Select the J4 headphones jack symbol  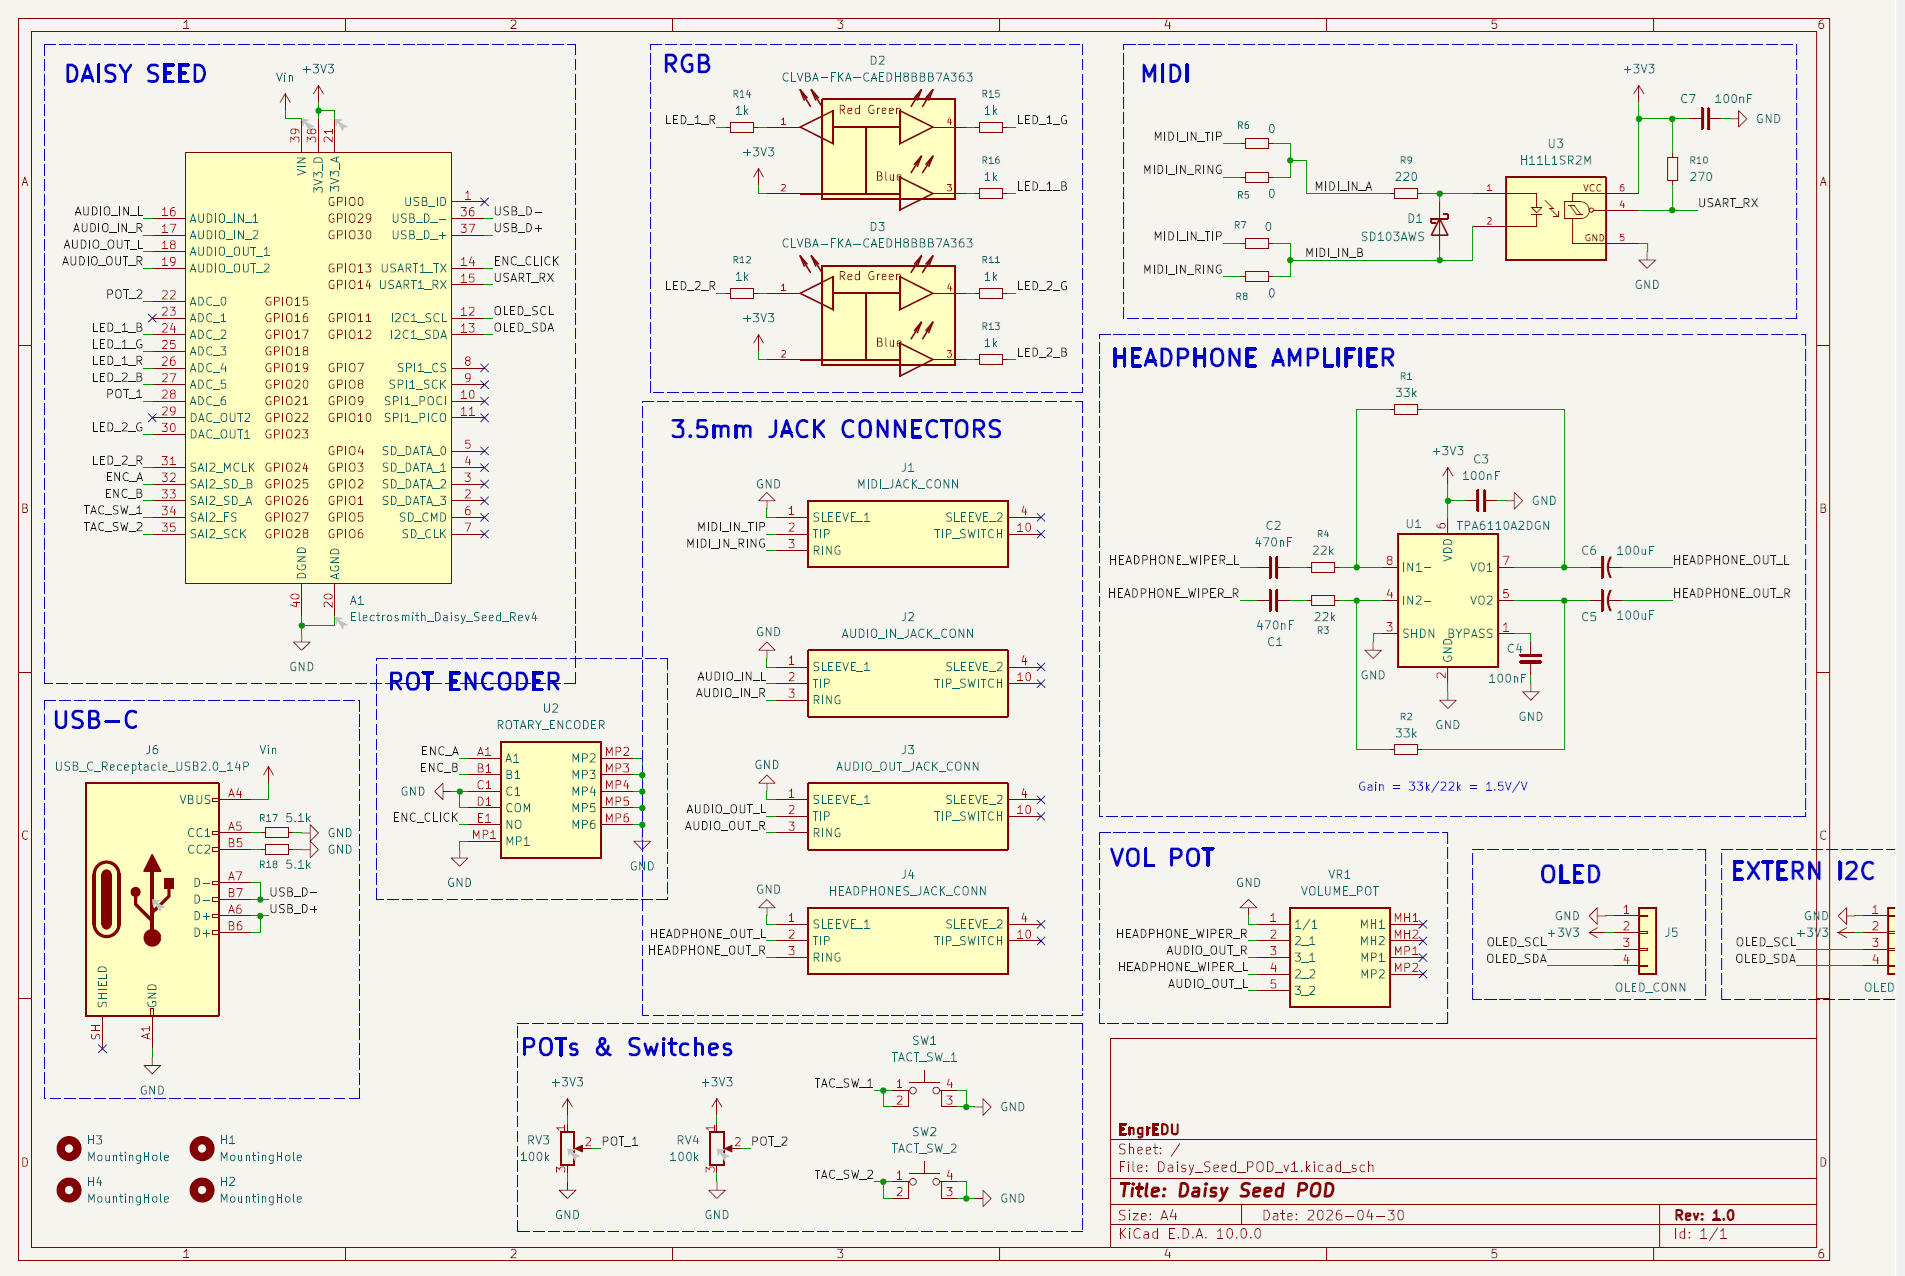coord(908,941)
